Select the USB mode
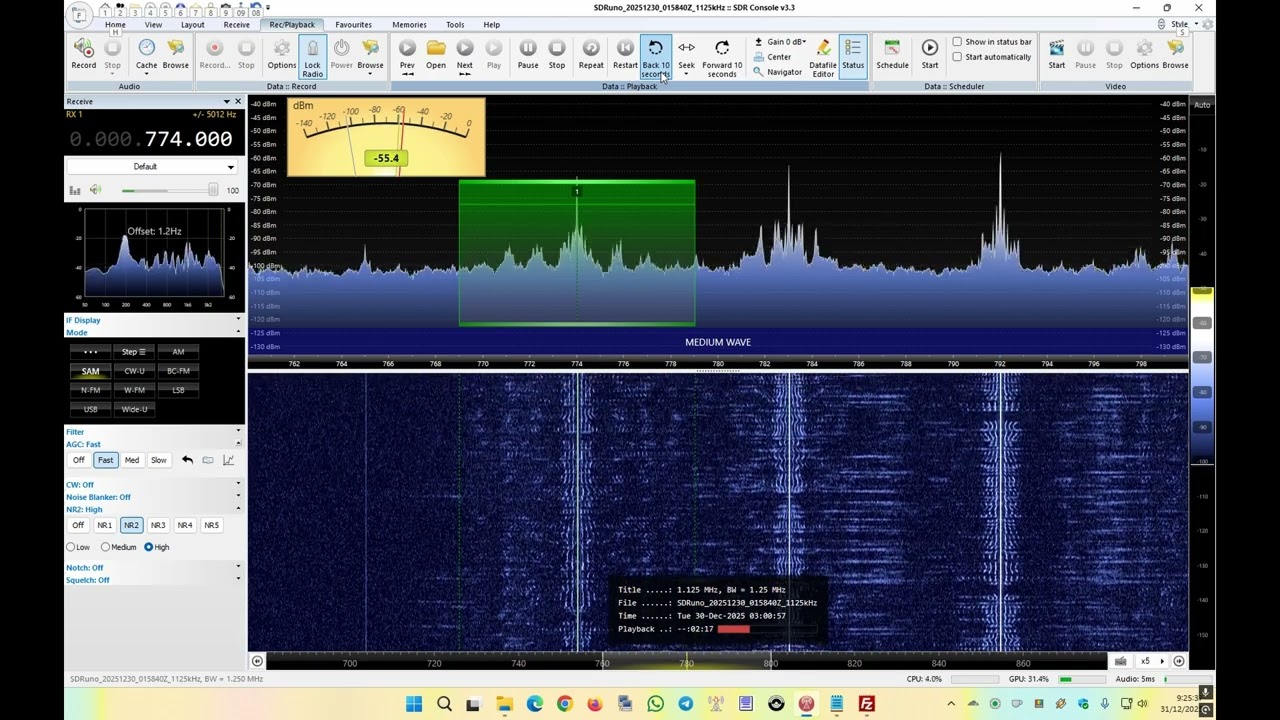The image size is (1280, 720). [90, 409]
